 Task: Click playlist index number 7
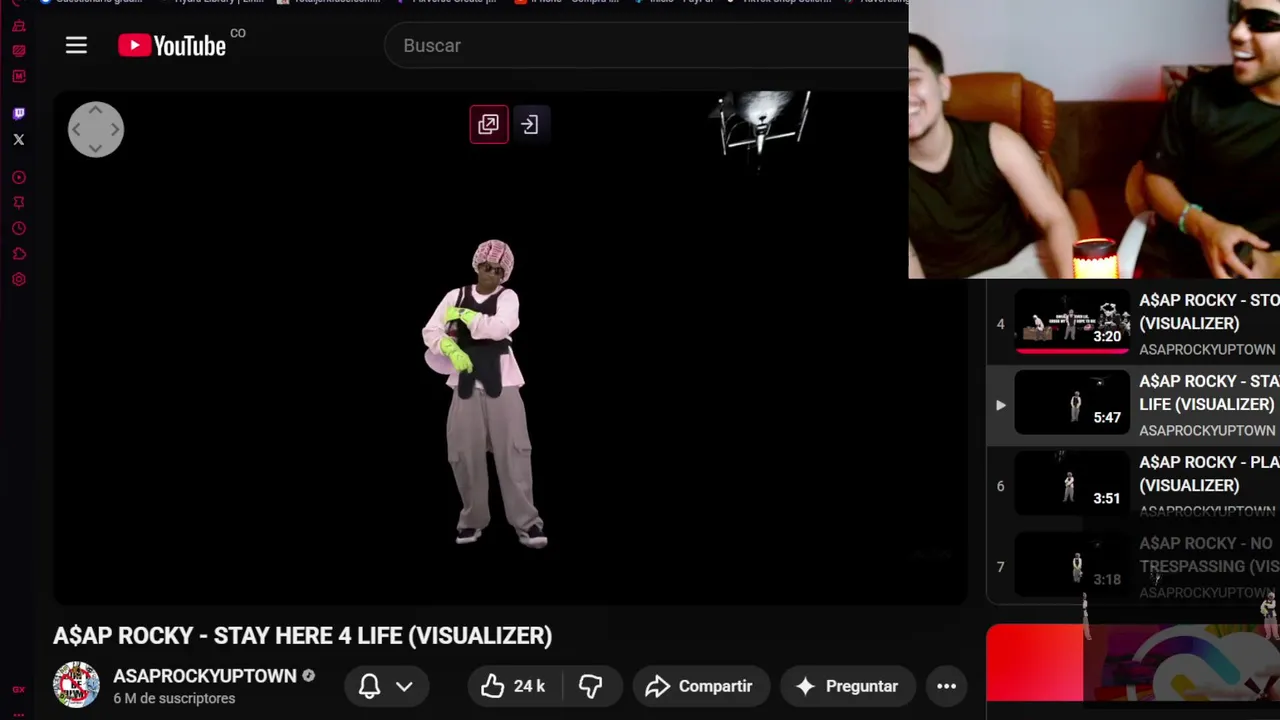point(1000,567)
